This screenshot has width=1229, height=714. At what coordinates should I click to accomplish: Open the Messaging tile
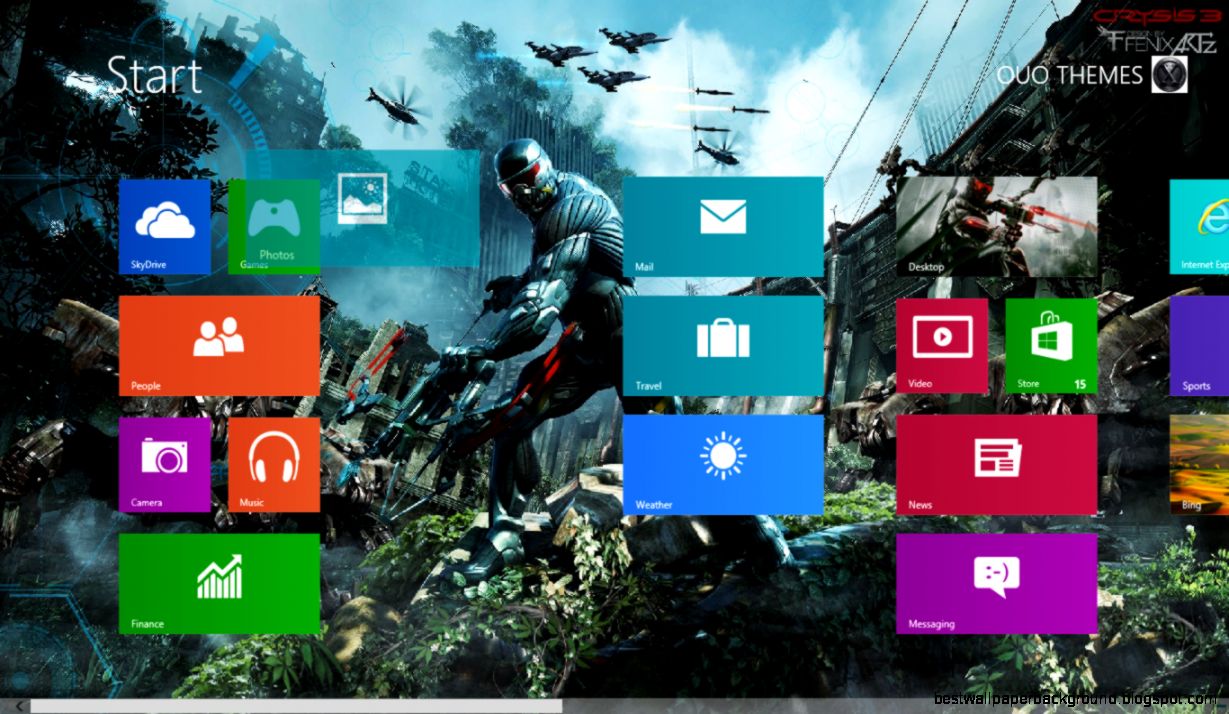tap(996, 584)
